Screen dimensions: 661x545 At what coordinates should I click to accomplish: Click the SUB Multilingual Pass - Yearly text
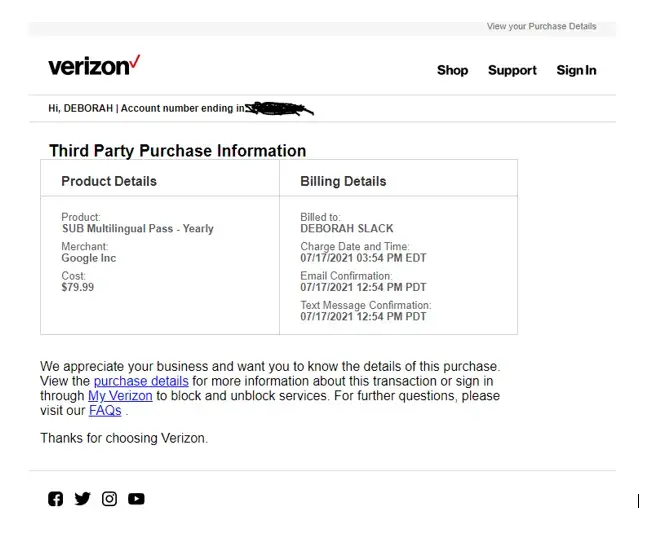pos(137,229)
